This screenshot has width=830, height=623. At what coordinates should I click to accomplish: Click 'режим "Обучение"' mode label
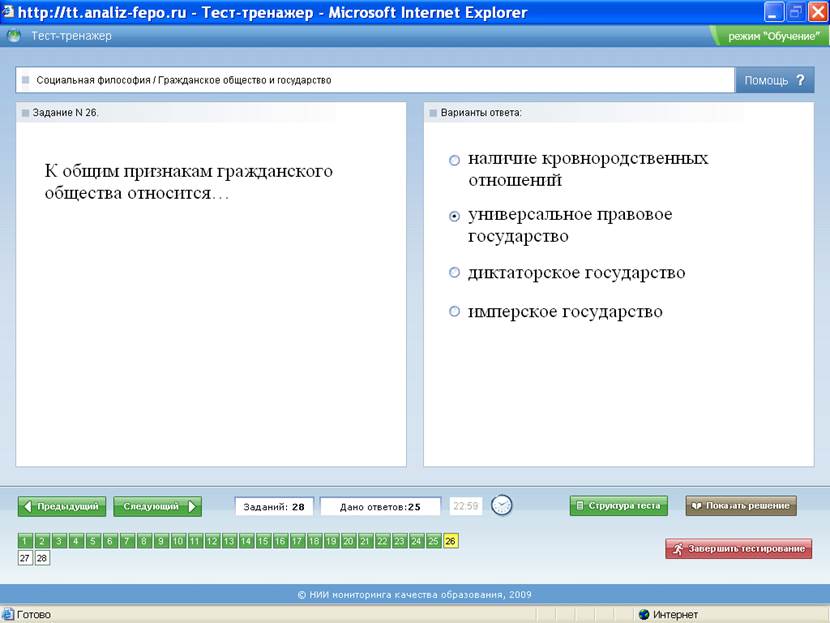[774, 37]
